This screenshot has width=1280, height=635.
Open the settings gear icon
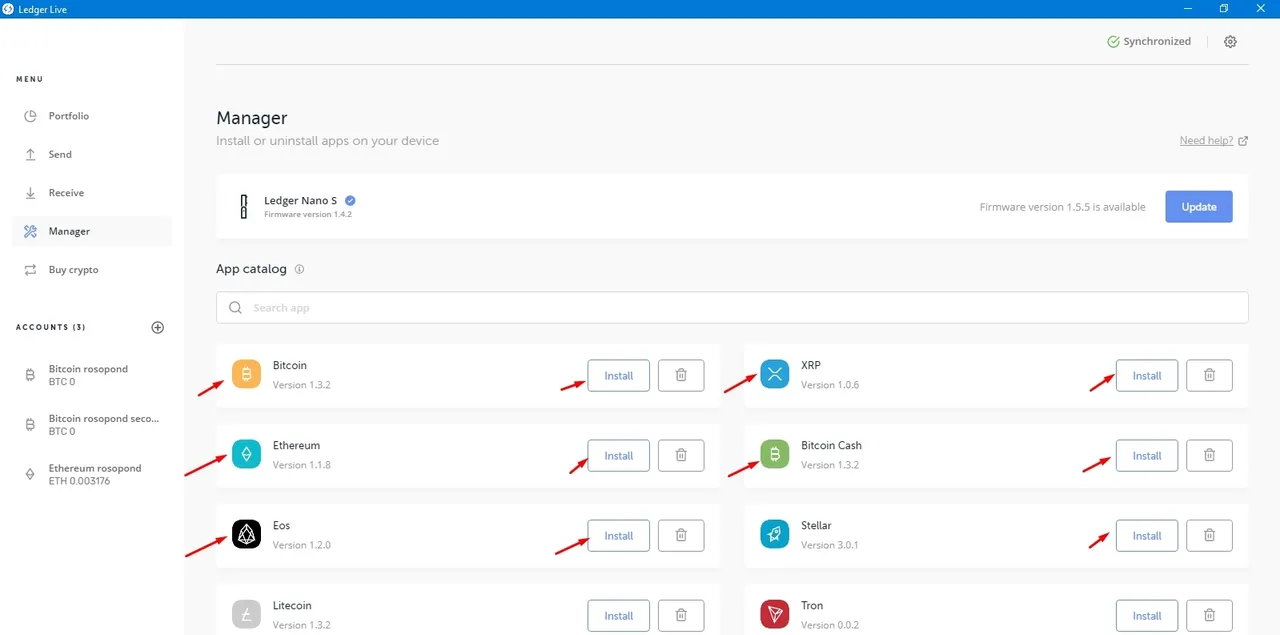pyautogui.click(x=1230, y=42)
